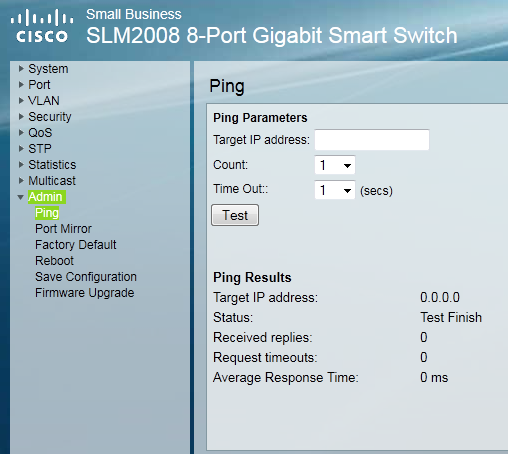This screenshot has height=454, width=508.
Task: Open the Count dropdown
Action: (x=335, y=165)
